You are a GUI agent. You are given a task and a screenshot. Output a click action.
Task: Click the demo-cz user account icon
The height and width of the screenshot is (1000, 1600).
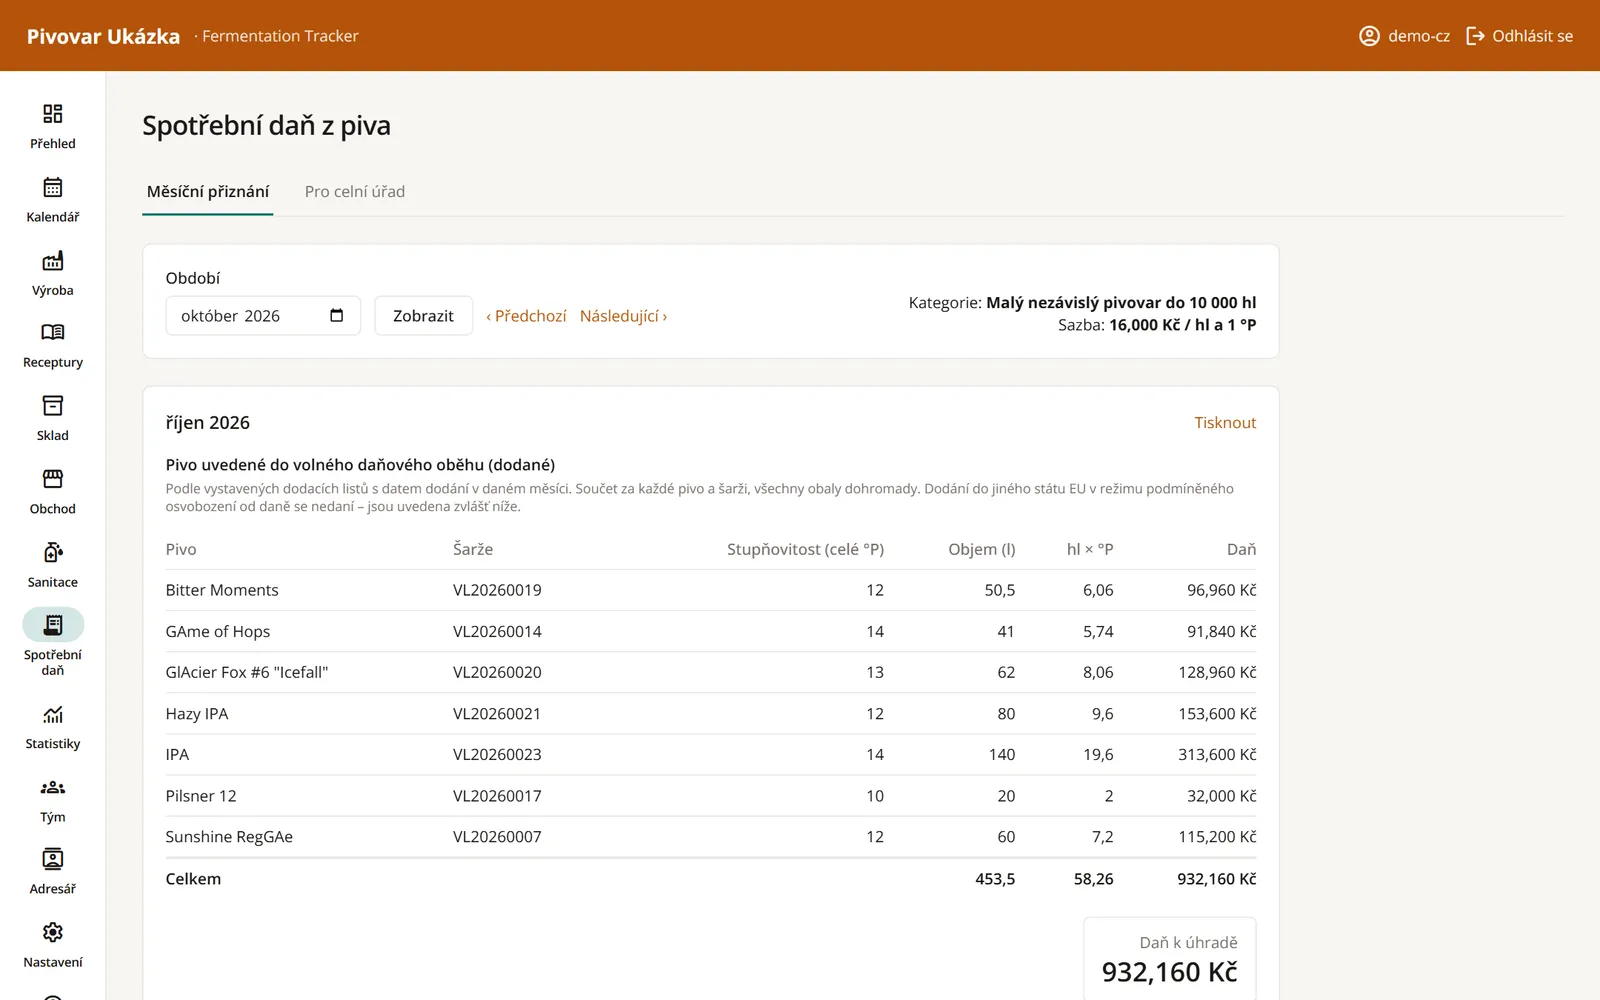pos(1369,36)
